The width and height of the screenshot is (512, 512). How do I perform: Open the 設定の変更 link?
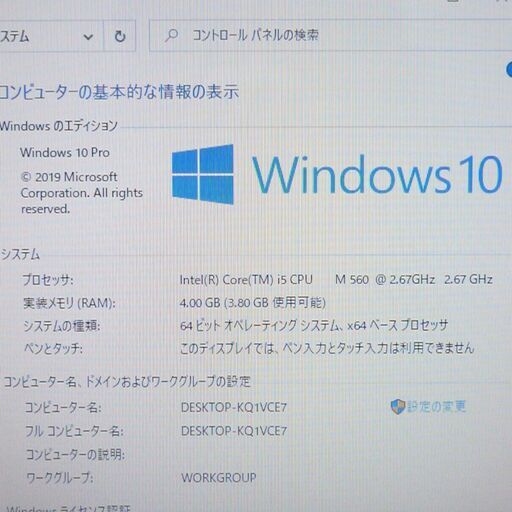(436, 406)
